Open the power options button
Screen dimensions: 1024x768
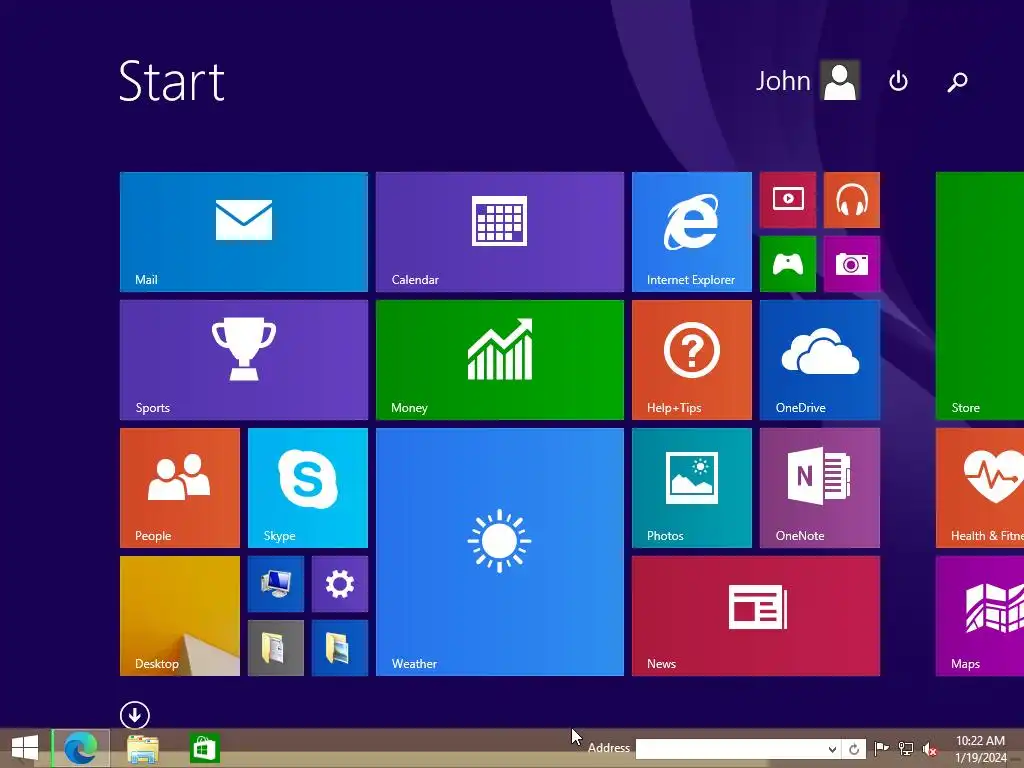(899, 81)
